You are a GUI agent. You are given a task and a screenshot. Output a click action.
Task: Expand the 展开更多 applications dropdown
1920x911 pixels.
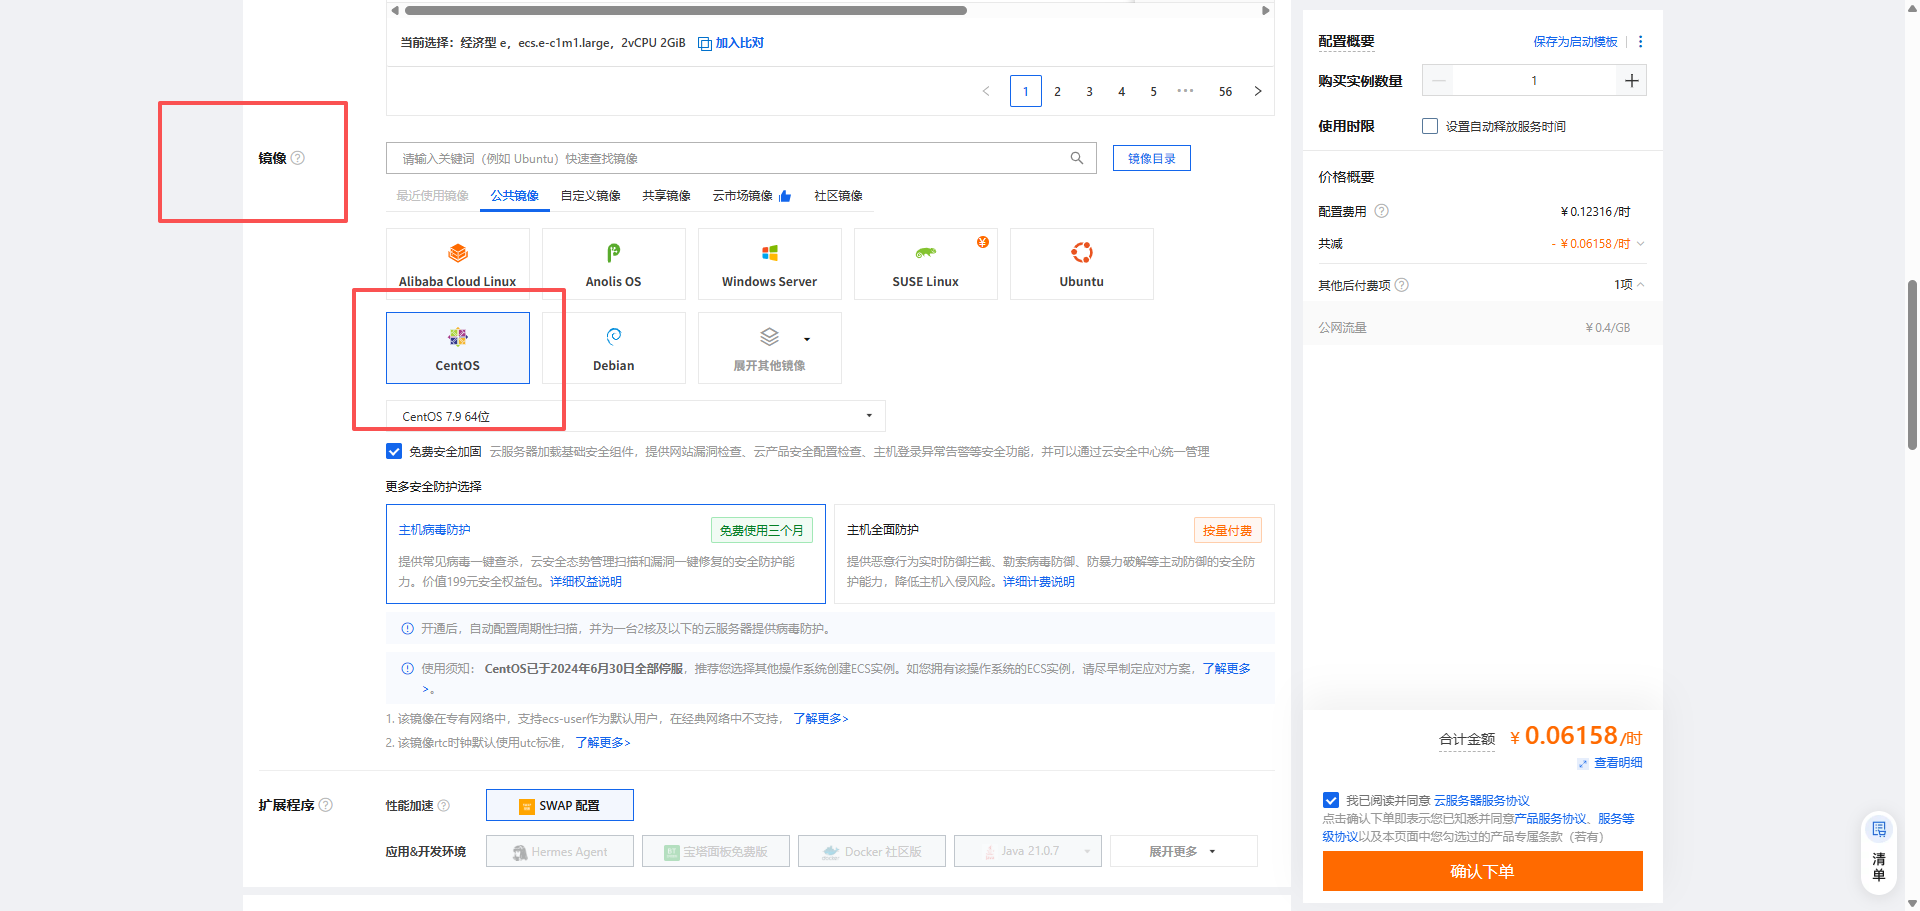click(1184, 851)
